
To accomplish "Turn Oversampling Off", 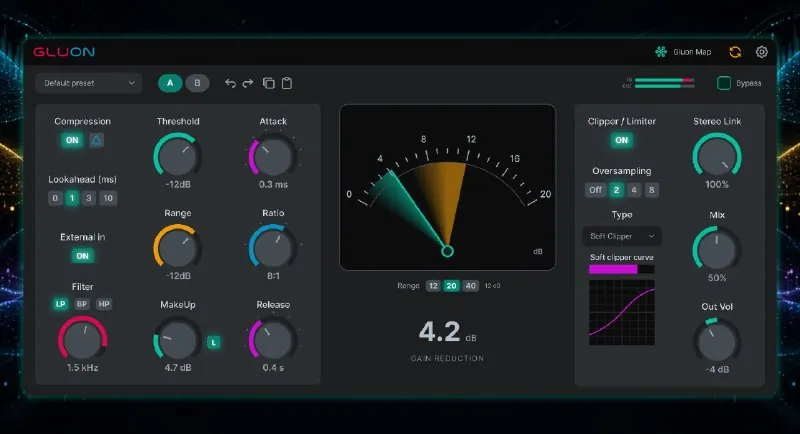I will 595,190.
